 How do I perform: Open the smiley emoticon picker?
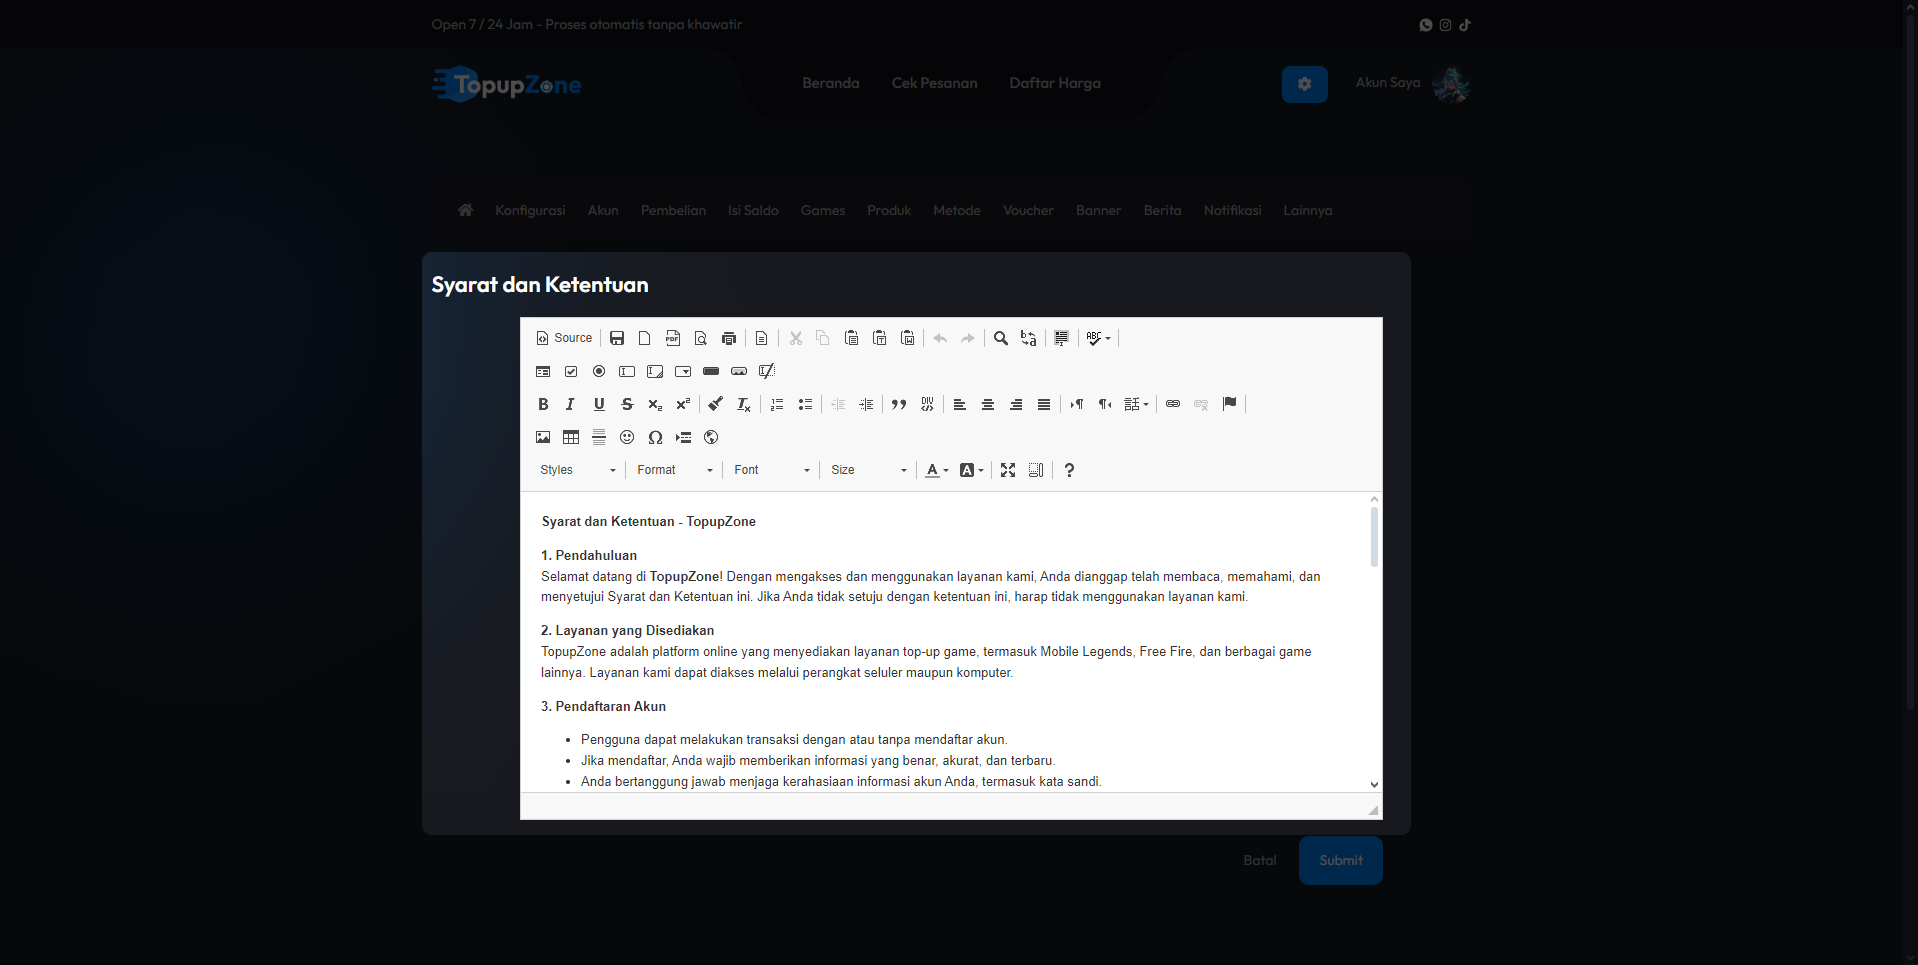point(627,437)
